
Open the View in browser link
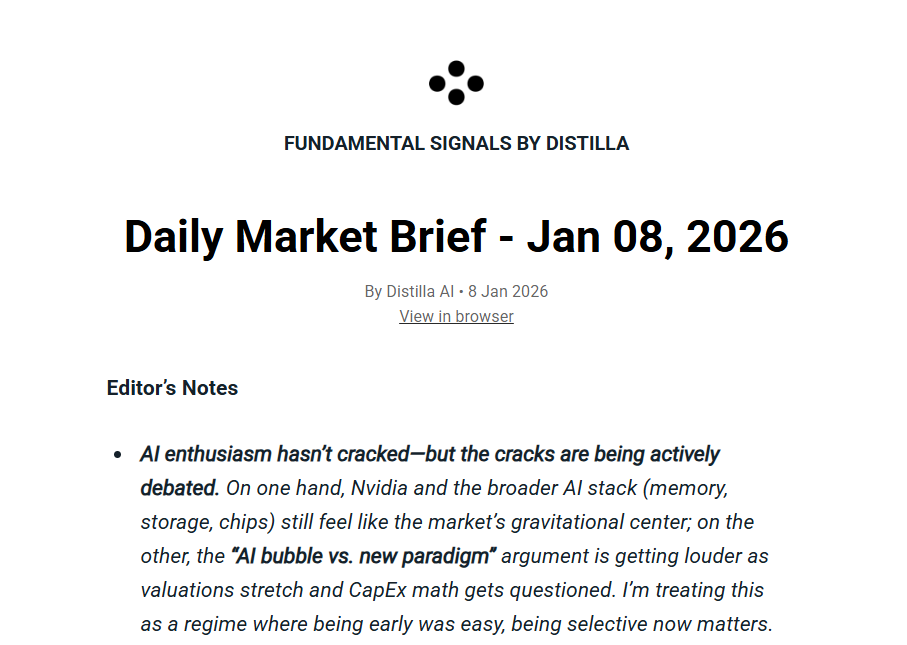(456, 316)
